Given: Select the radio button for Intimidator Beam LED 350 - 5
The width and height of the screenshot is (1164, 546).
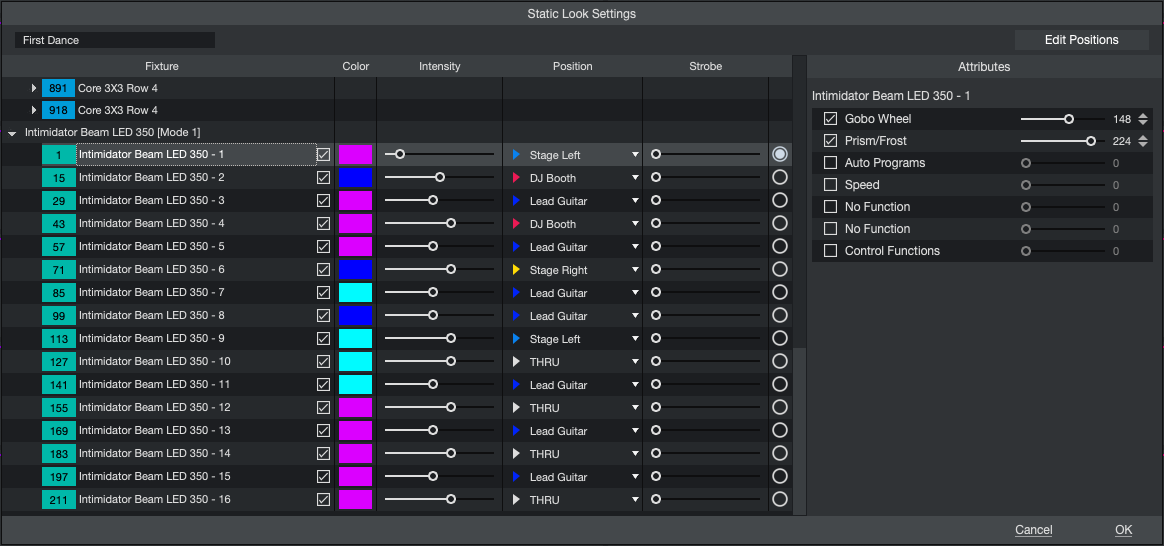Looking at the screenshot, I should 780,247.
